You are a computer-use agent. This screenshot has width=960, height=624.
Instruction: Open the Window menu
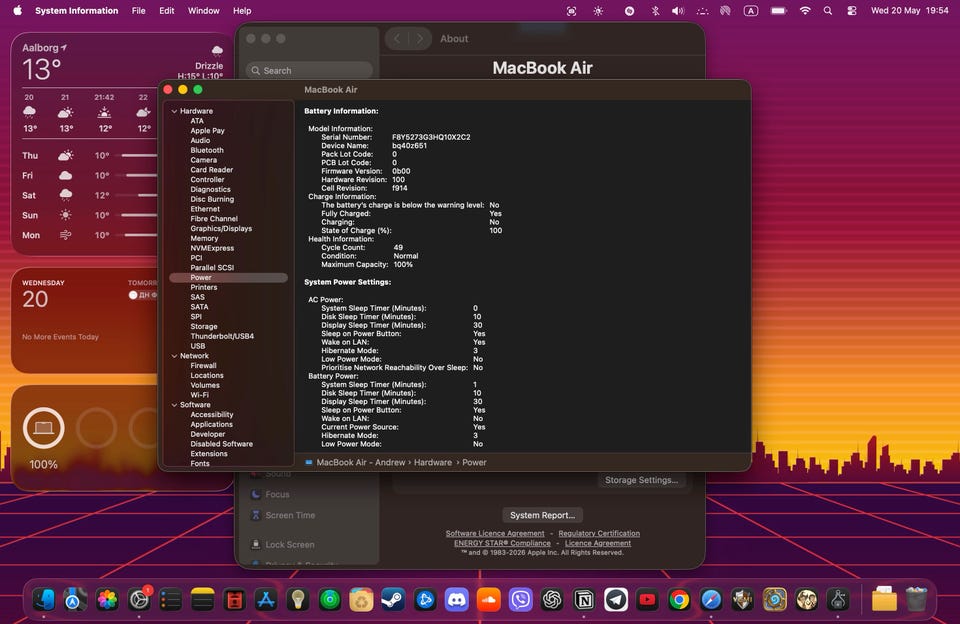(x=203, y=11)
